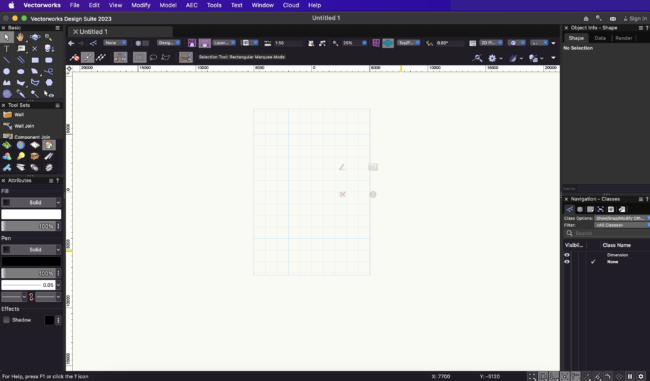Viewport: 650px width, 381px height.
Task: Adjust the fill opacity 100% slider
Action: coord(28,226)
